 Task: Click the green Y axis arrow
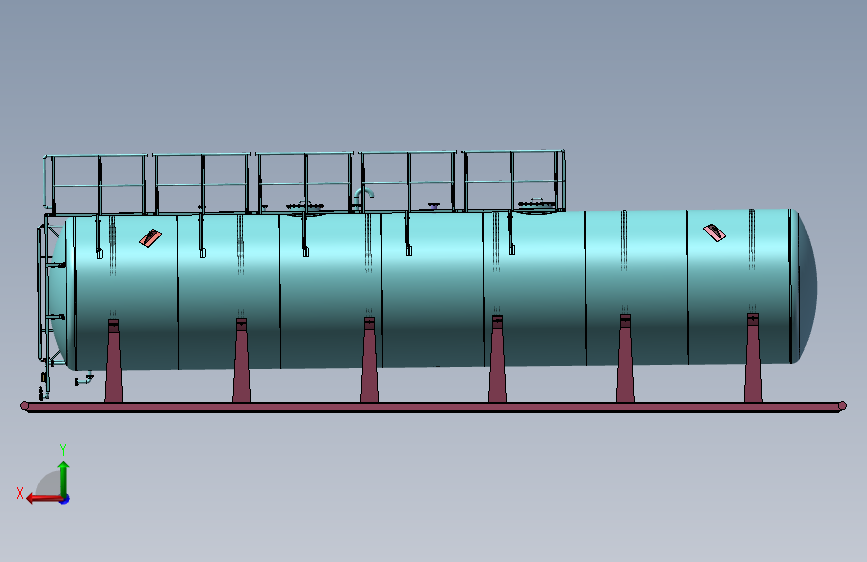(x=64, y=478)
